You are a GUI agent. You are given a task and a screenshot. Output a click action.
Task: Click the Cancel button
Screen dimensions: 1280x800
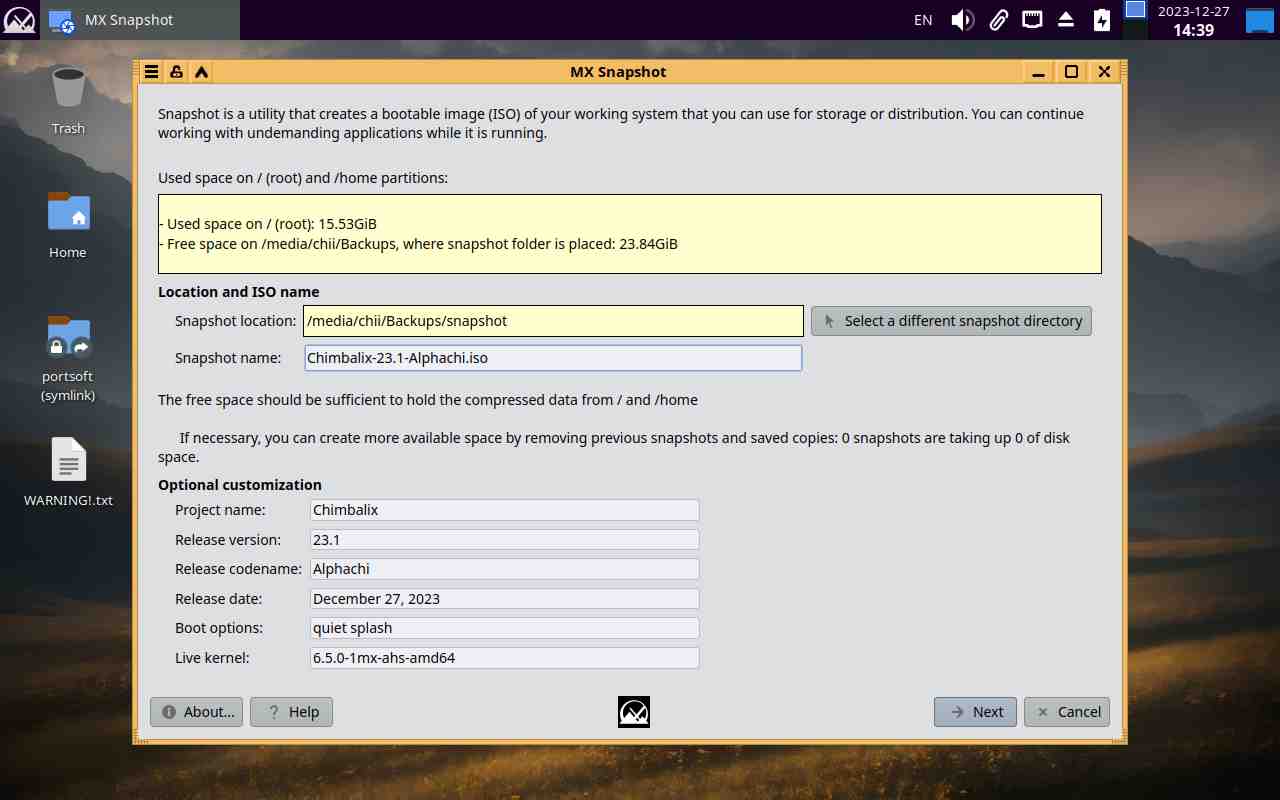pos(1067,712)
